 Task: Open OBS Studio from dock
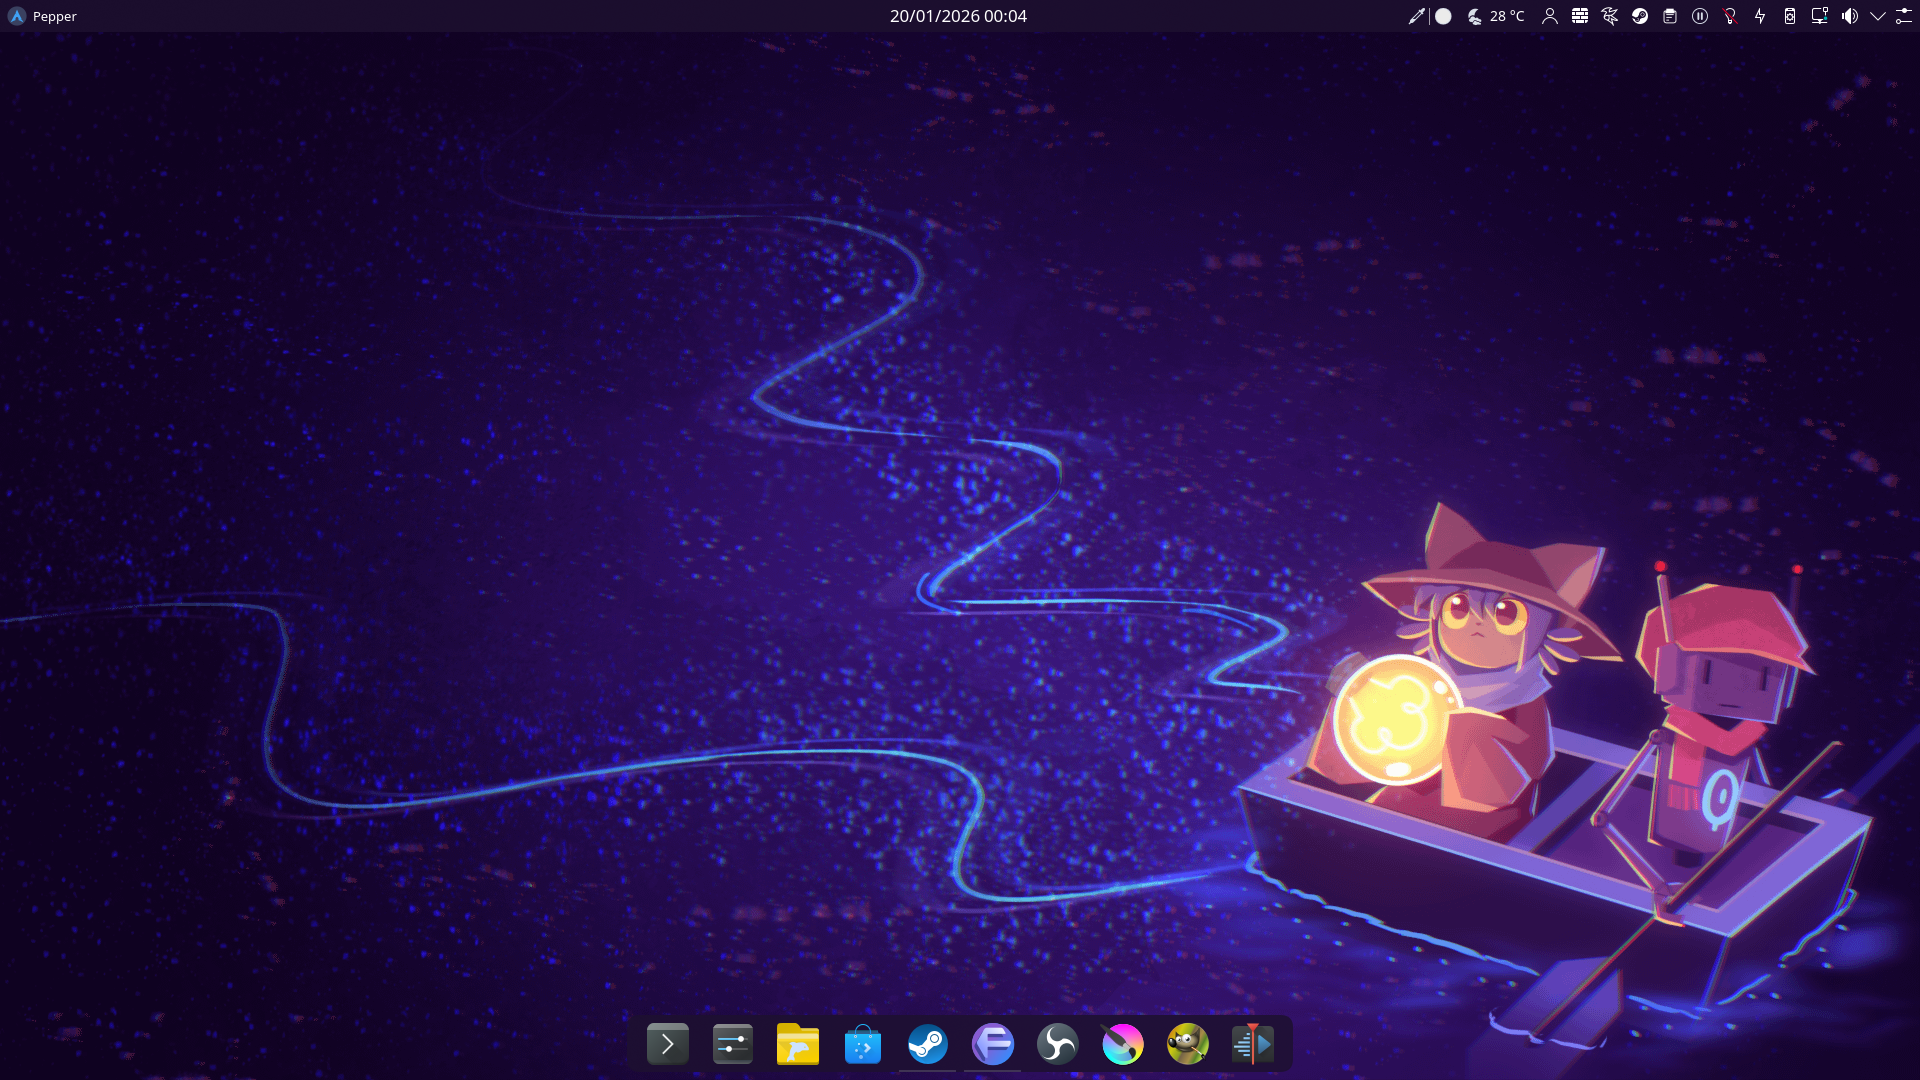click(1057, 1044)
